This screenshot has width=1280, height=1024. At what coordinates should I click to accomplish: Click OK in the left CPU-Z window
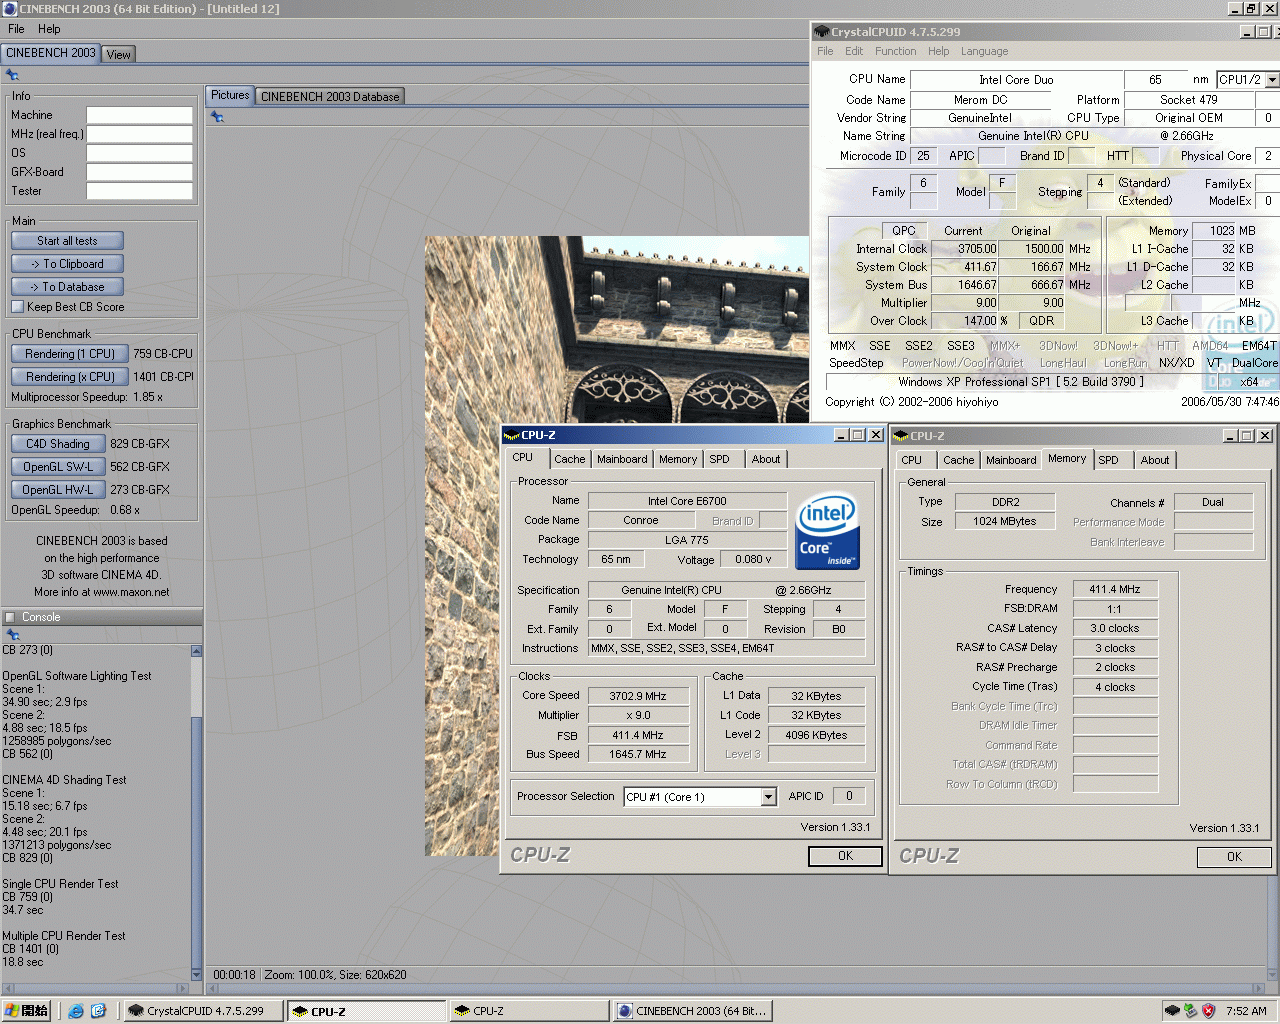(845, 856)
